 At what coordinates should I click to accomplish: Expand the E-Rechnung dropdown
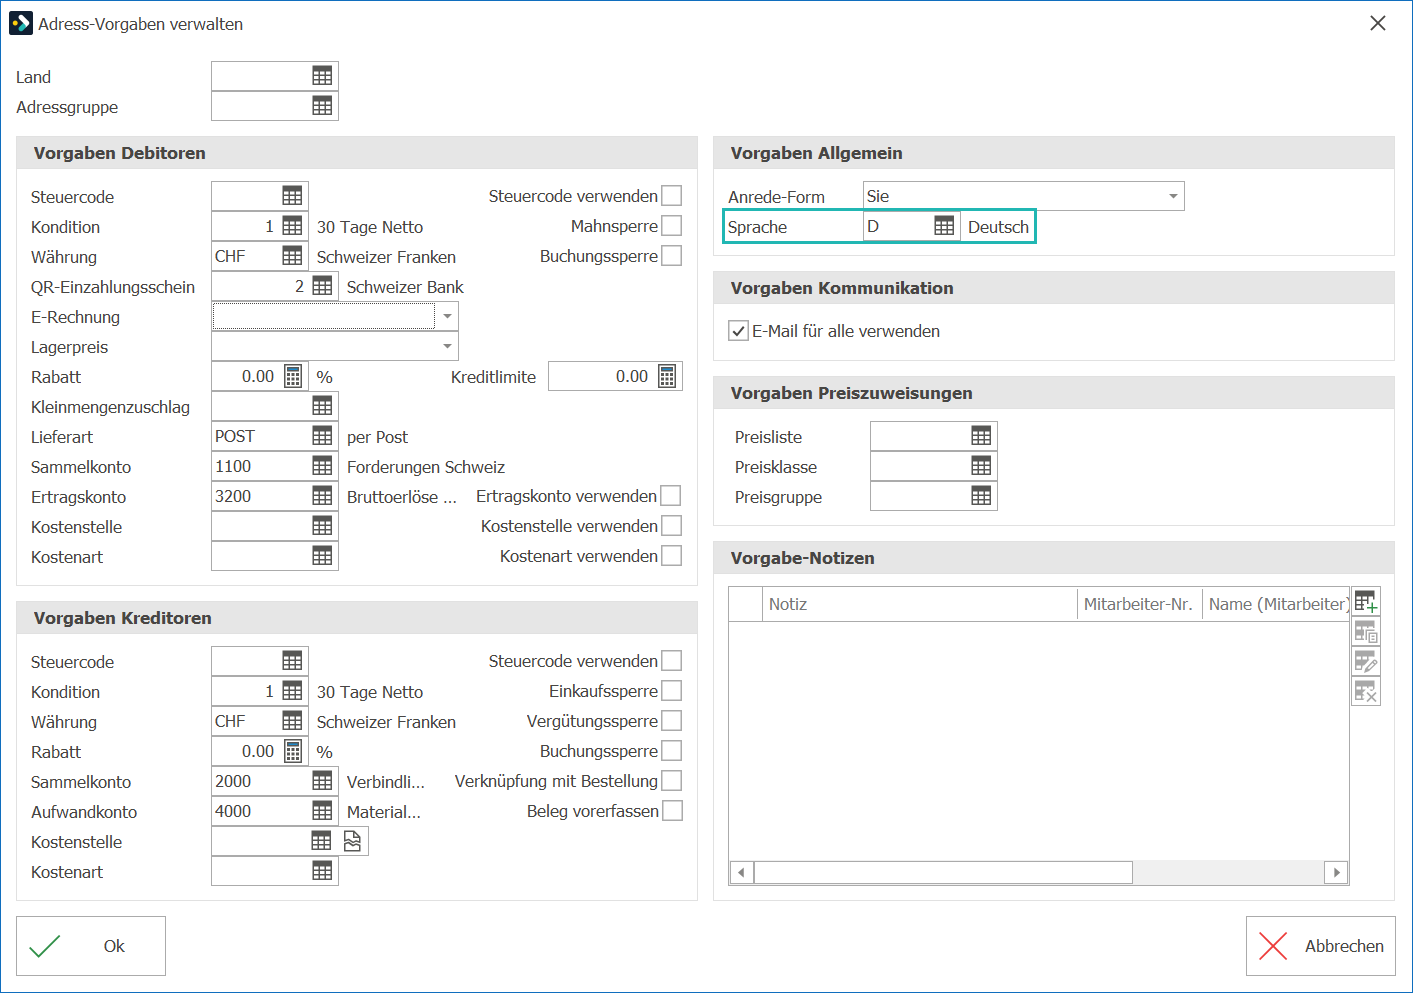click(447, 316)
